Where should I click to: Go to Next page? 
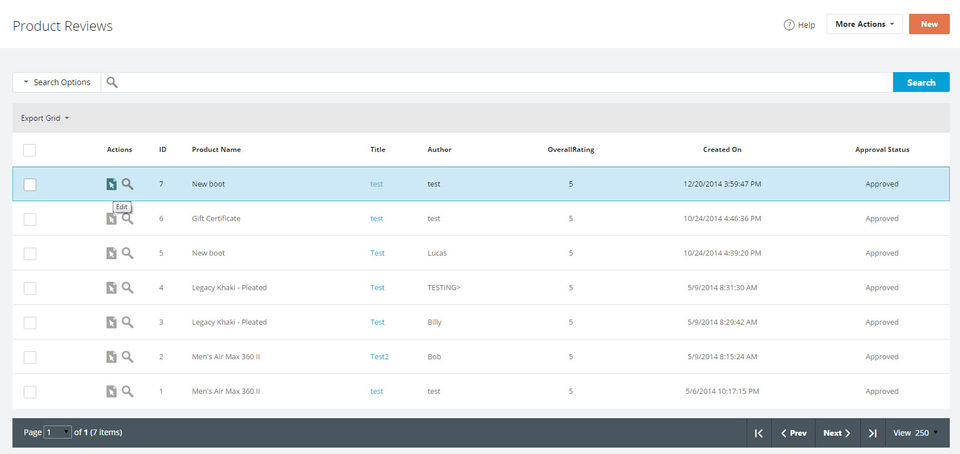837,433
